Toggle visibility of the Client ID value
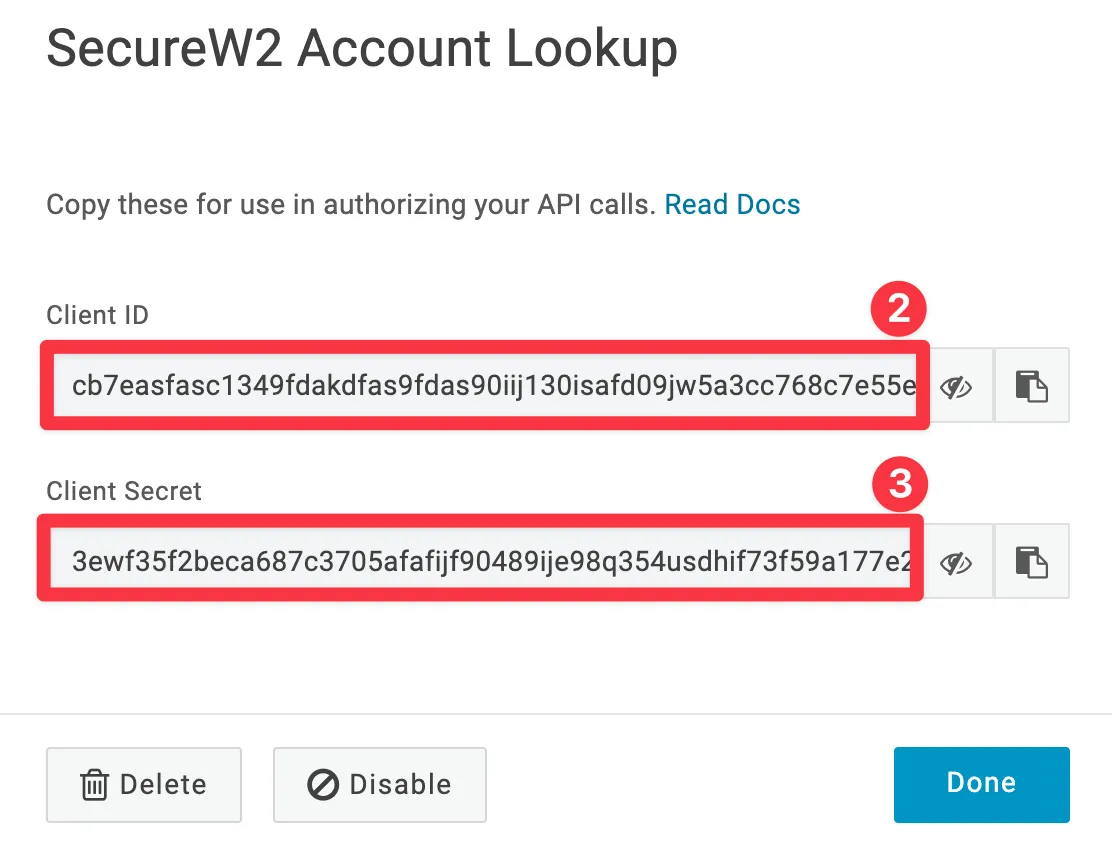Image resolution: width=1112 pixels, height=846 pixels. pos(957,386)
